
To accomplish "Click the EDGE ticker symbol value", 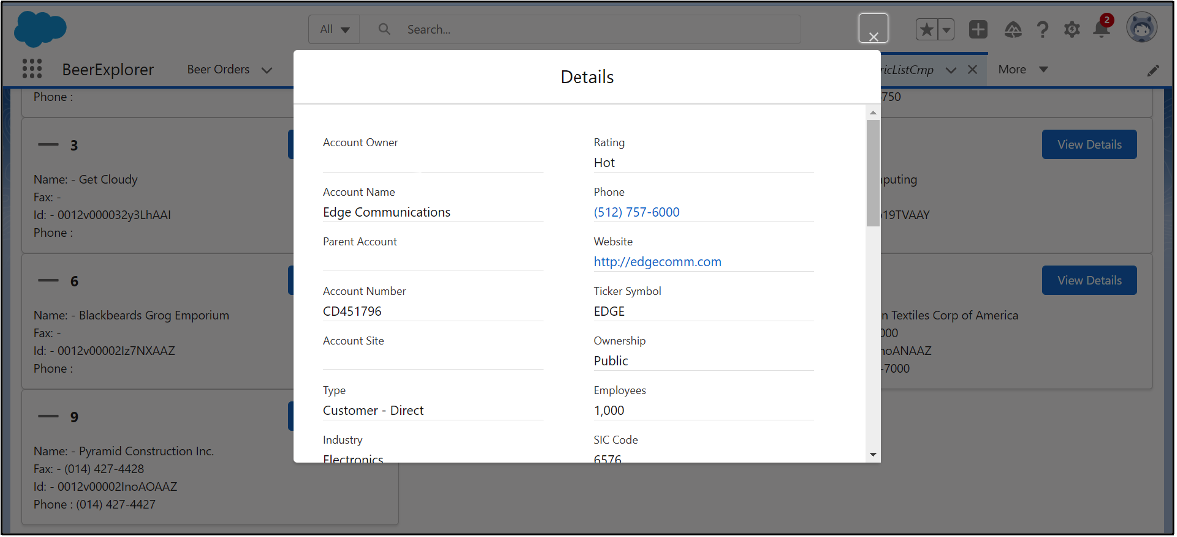I will (609, 312).
